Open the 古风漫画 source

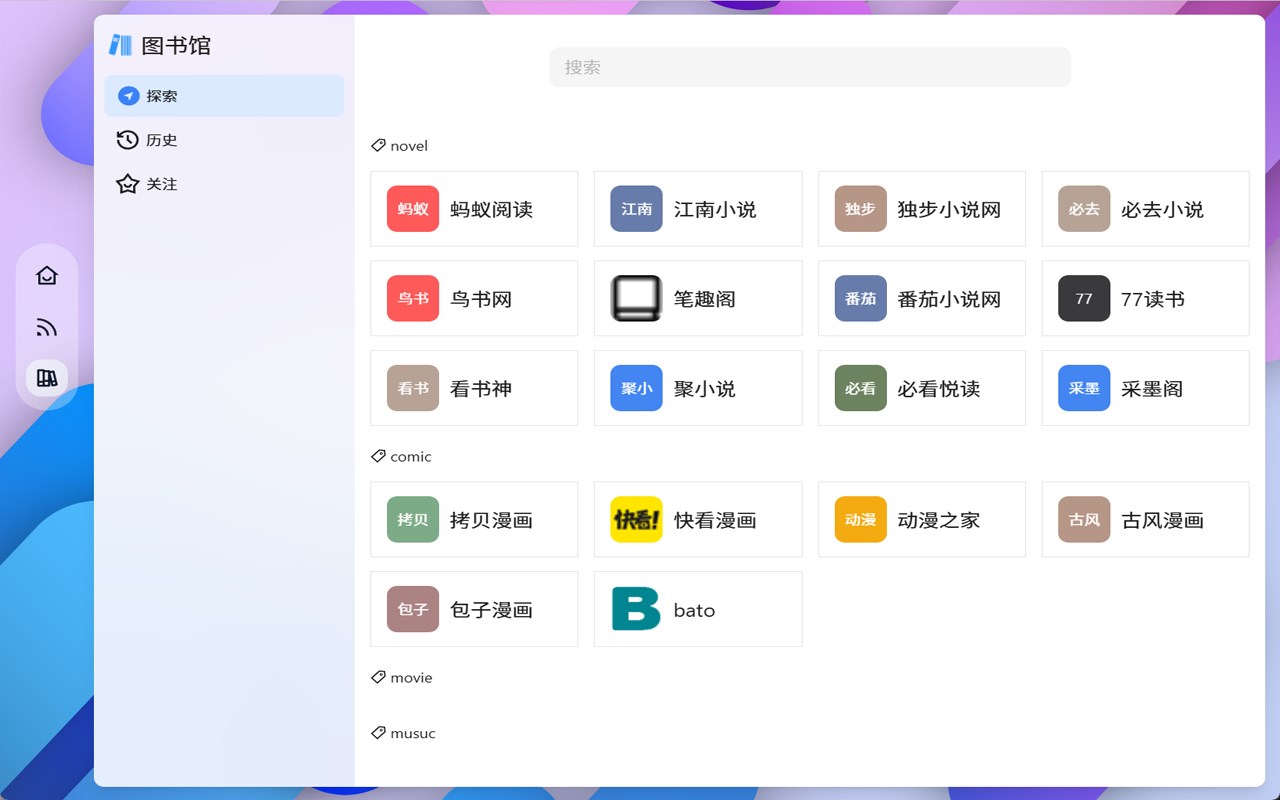1145,519
